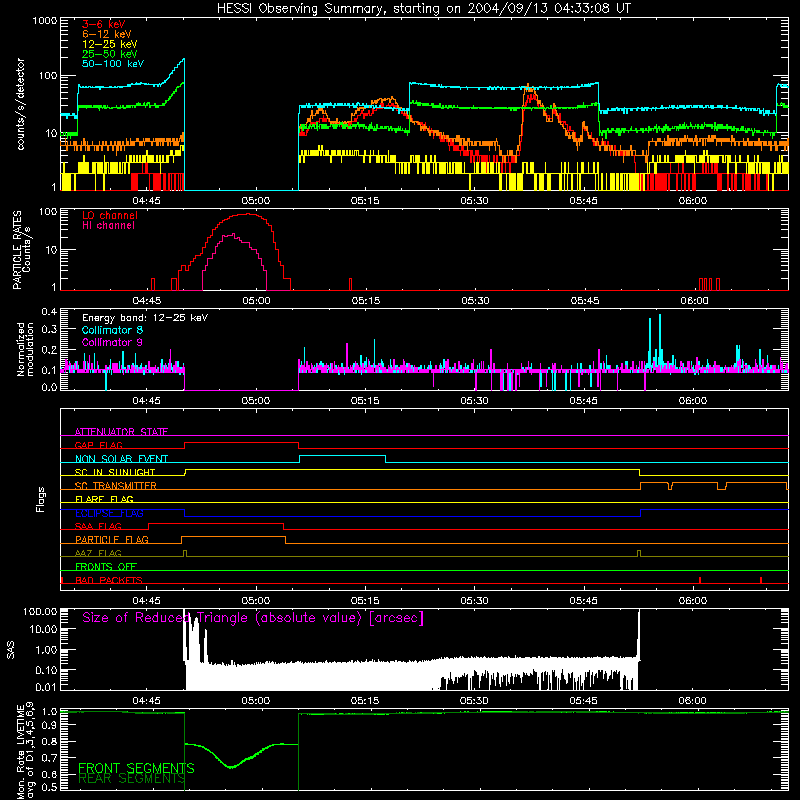Click the 'Mon. Rate LIVETIME' axis title
Image resolution: width=800 pixels, height=800 pixels.
20,753
